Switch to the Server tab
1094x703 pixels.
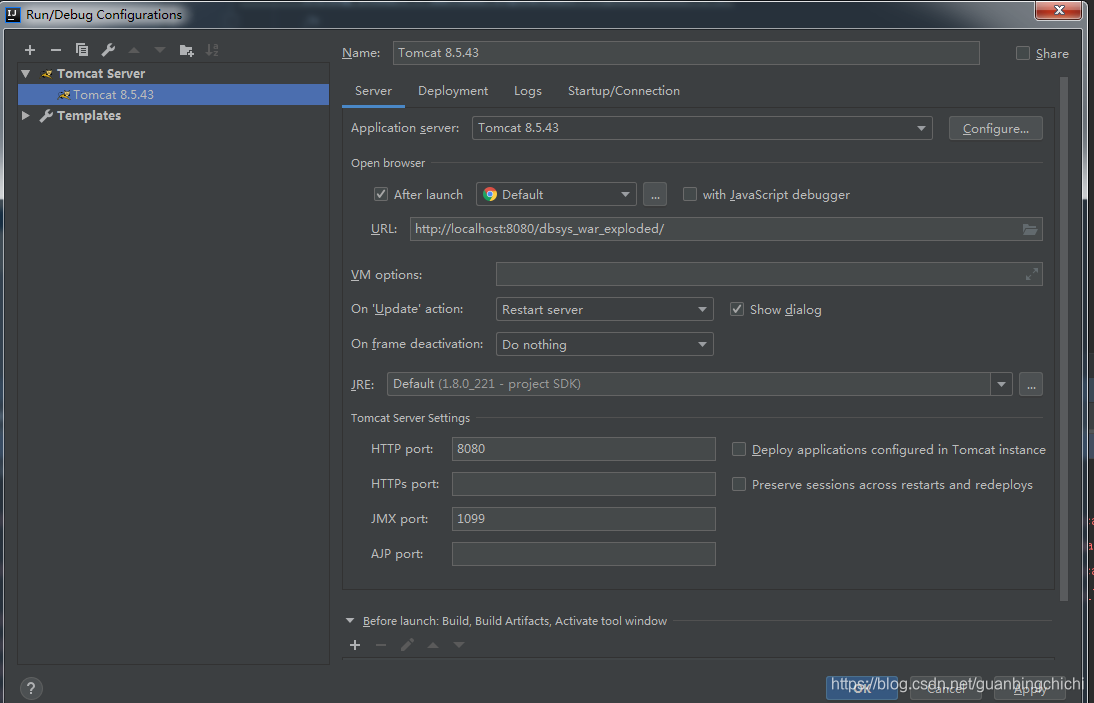click(373, 91)
